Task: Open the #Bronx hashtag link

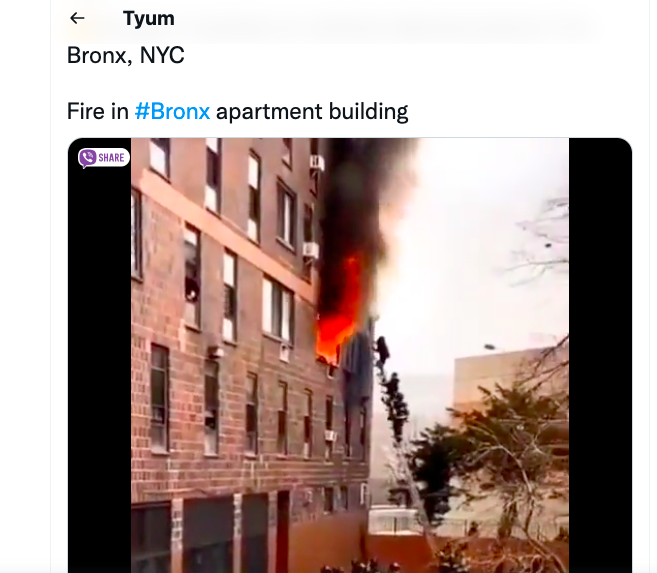Action: [172, 111]
